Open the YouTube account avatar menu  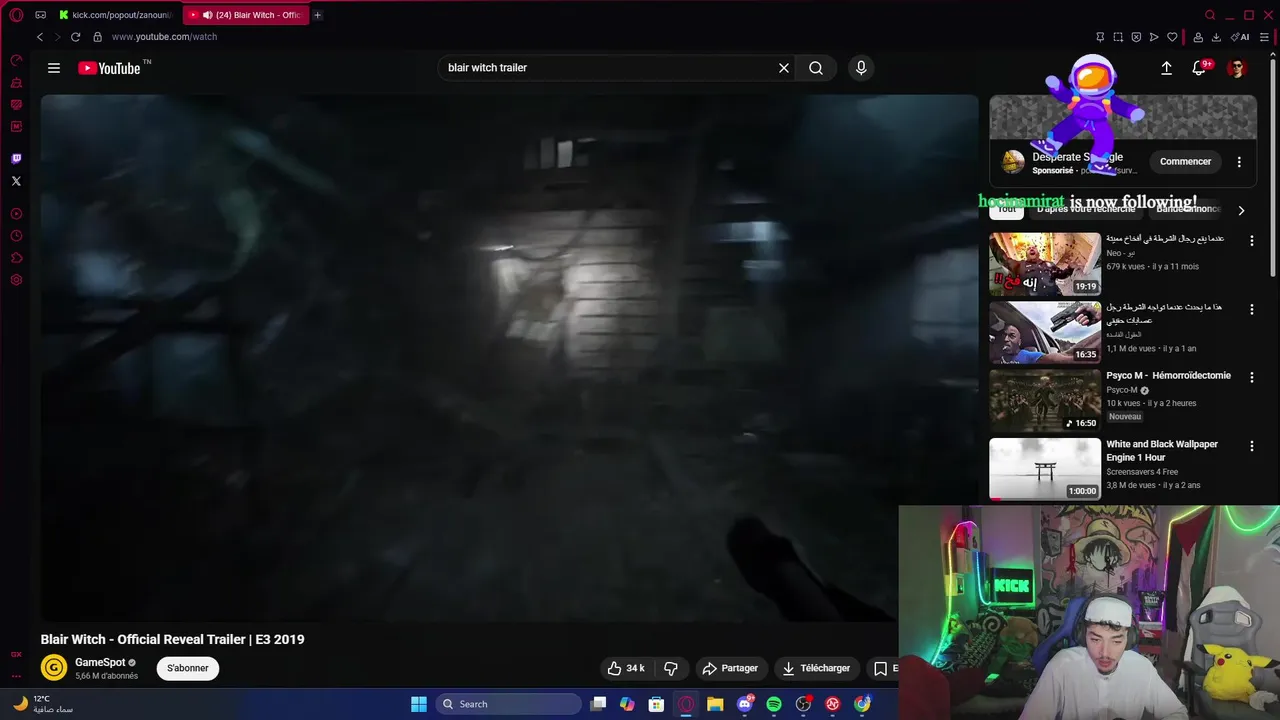(1237, 68)
